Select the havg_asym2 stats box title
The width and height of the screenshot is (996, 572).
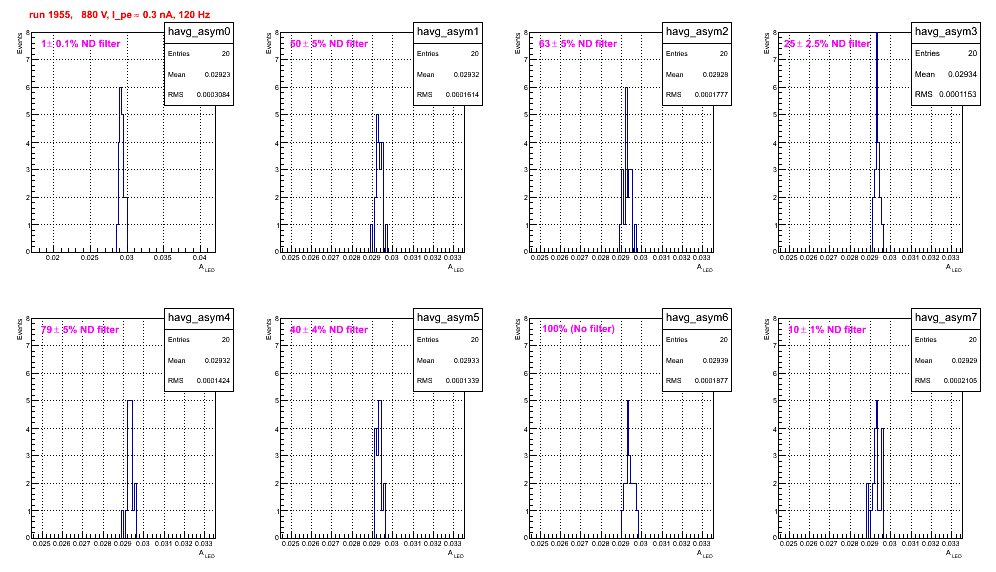697,32
